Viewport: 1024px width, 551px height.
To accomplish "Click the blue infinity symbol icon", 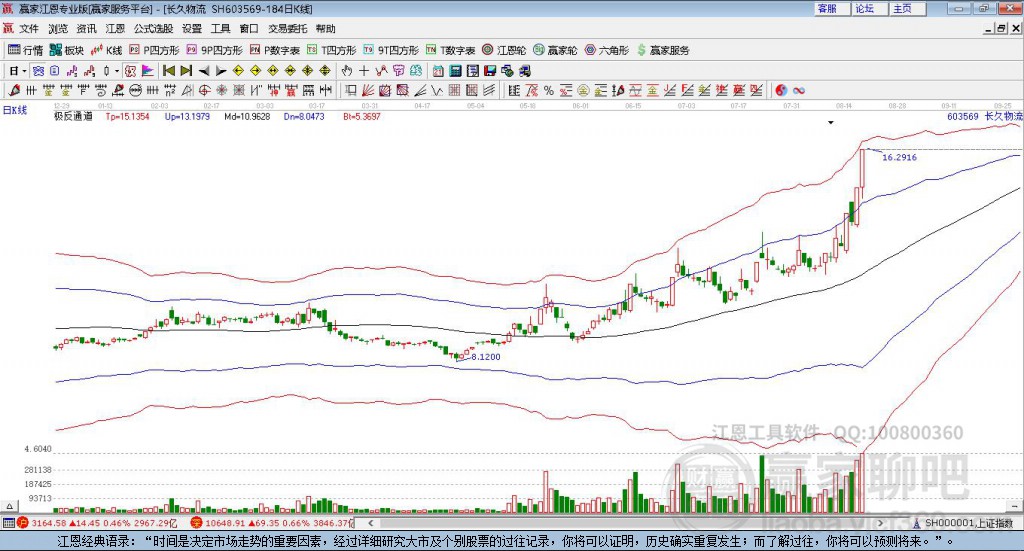I will (799, 90).
